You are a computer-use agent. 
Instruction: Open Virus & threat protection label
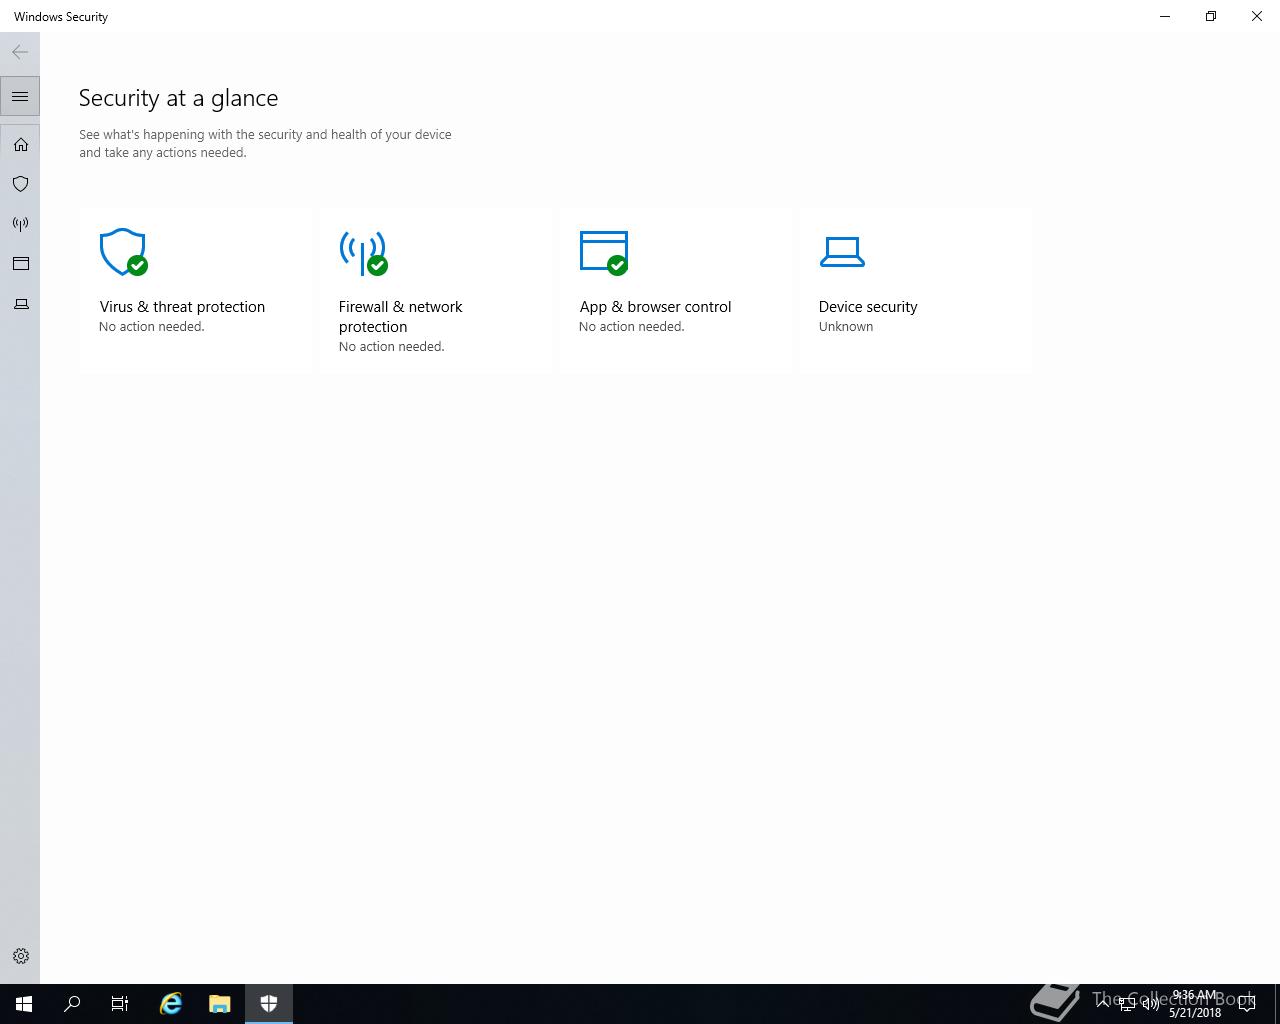[182, 307]
